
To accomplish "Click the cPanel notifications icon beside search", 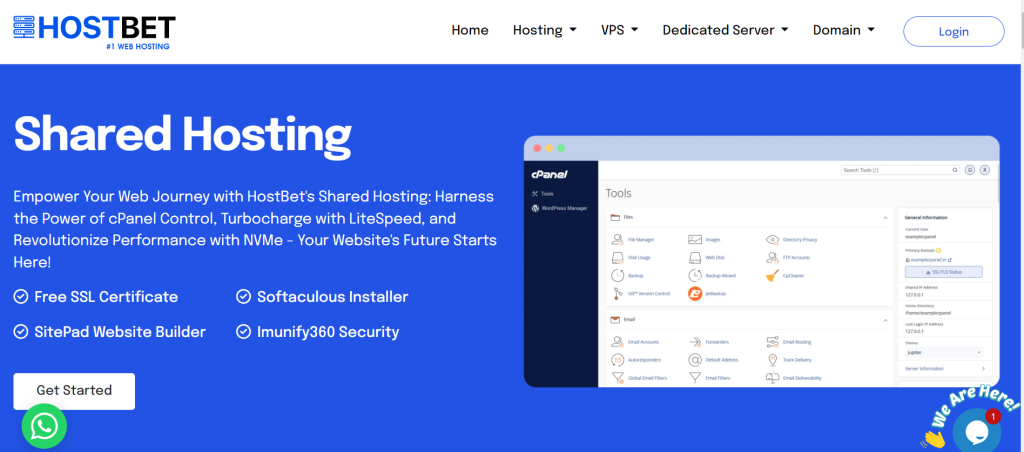I will 970,170.
